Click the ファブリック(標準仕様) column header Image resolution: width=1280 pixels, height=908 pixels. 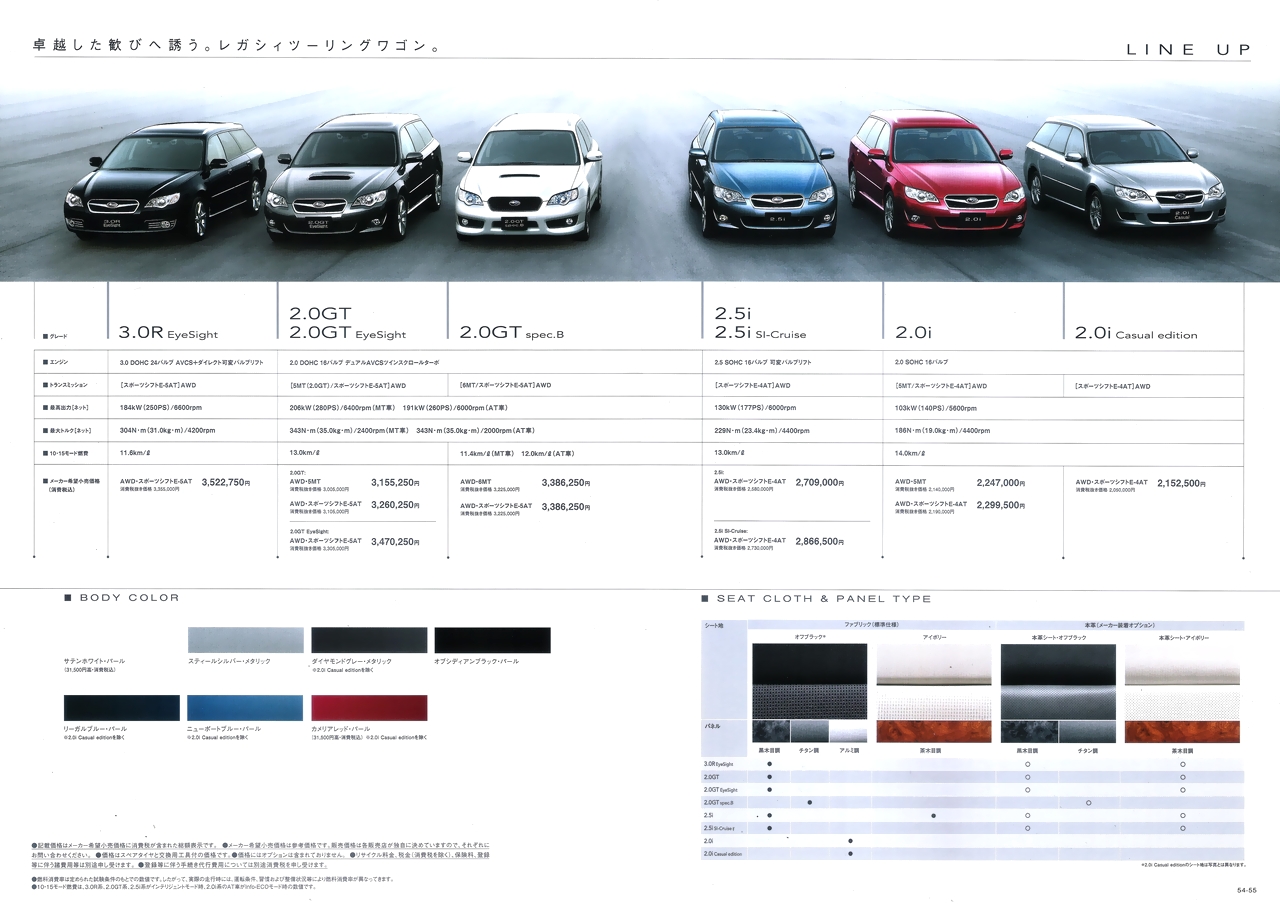pyautogui.click(x=872, y=624)
